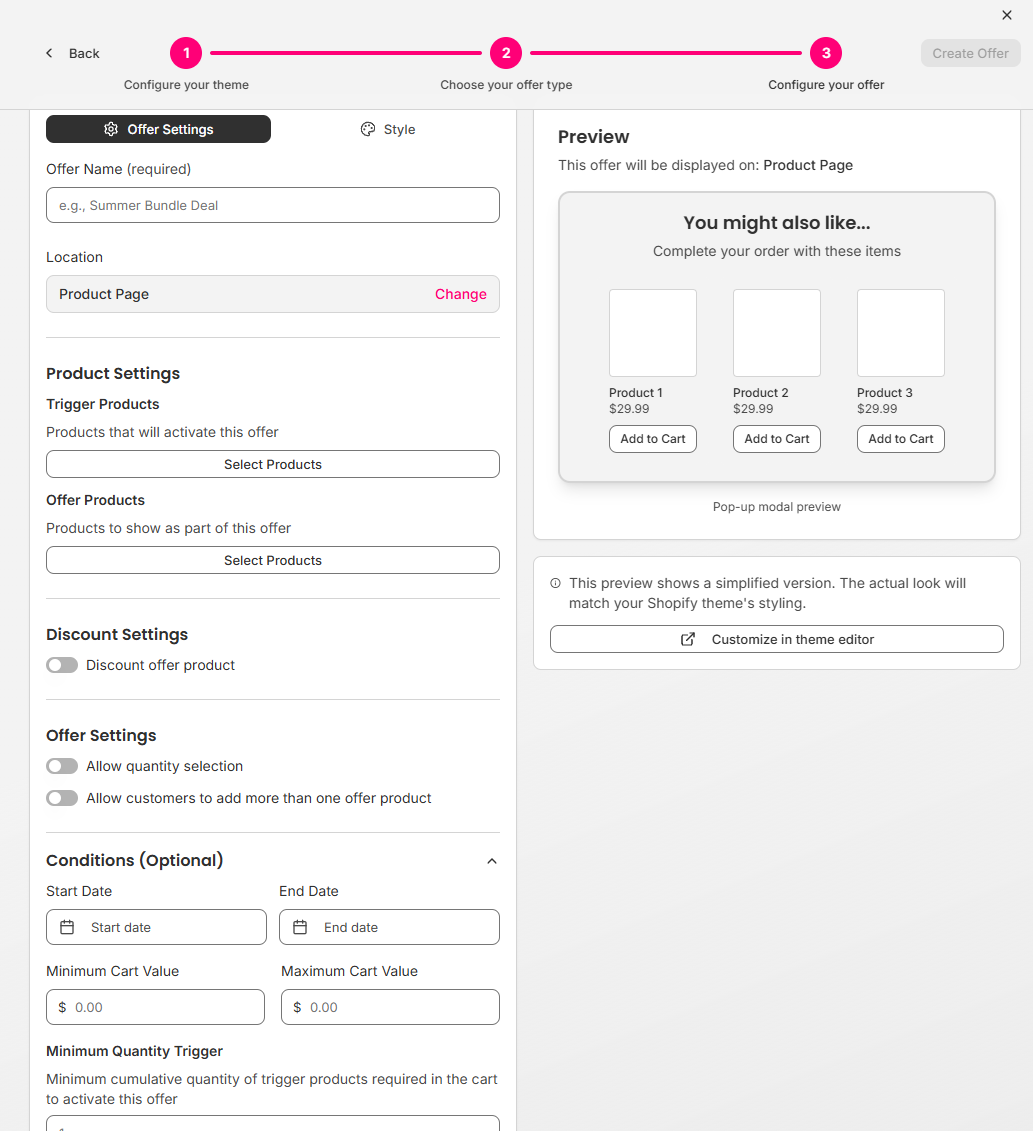Close the offer wizard with the X icon
The width and height of the screenshot is (1033, 1131).
pyautogui.click(x=1007, y=15)
